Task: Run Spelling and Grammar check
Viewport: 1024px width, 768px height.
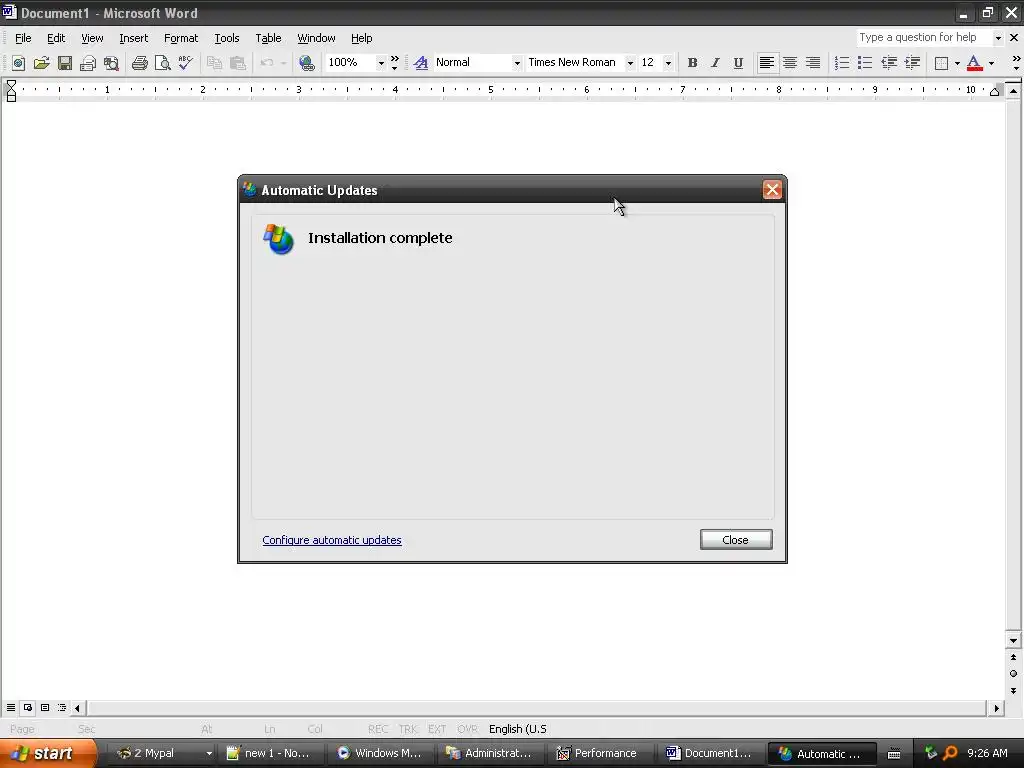Action: tap(185, 63)
